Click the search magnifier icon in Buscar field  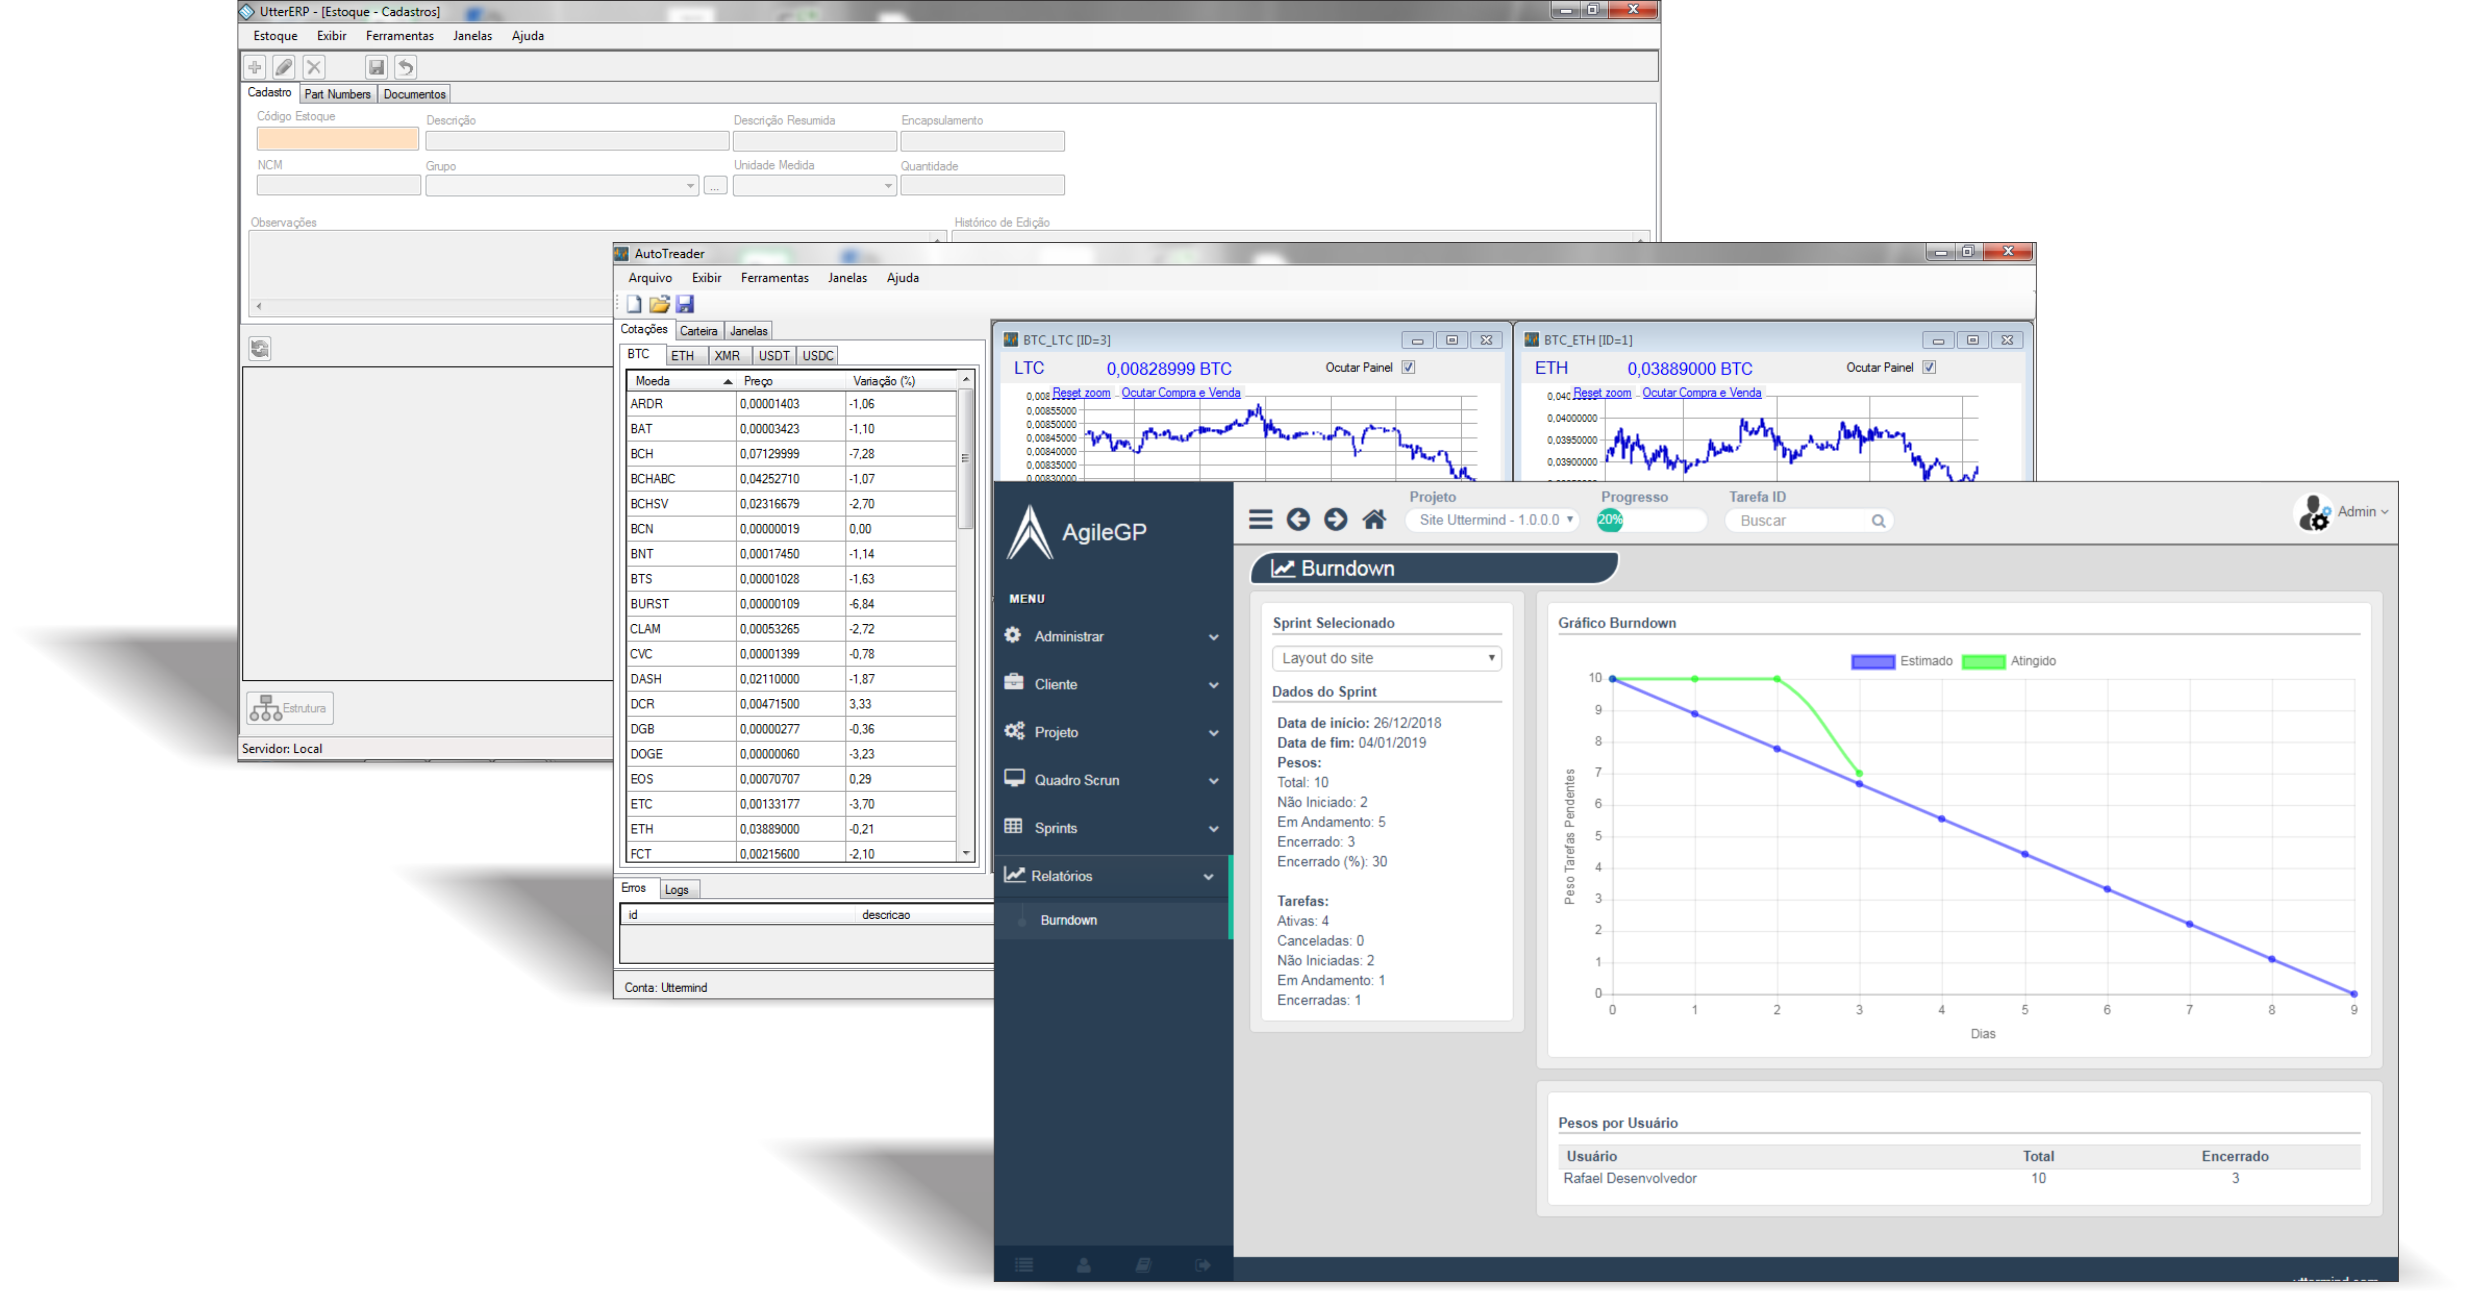point(1878,521)
